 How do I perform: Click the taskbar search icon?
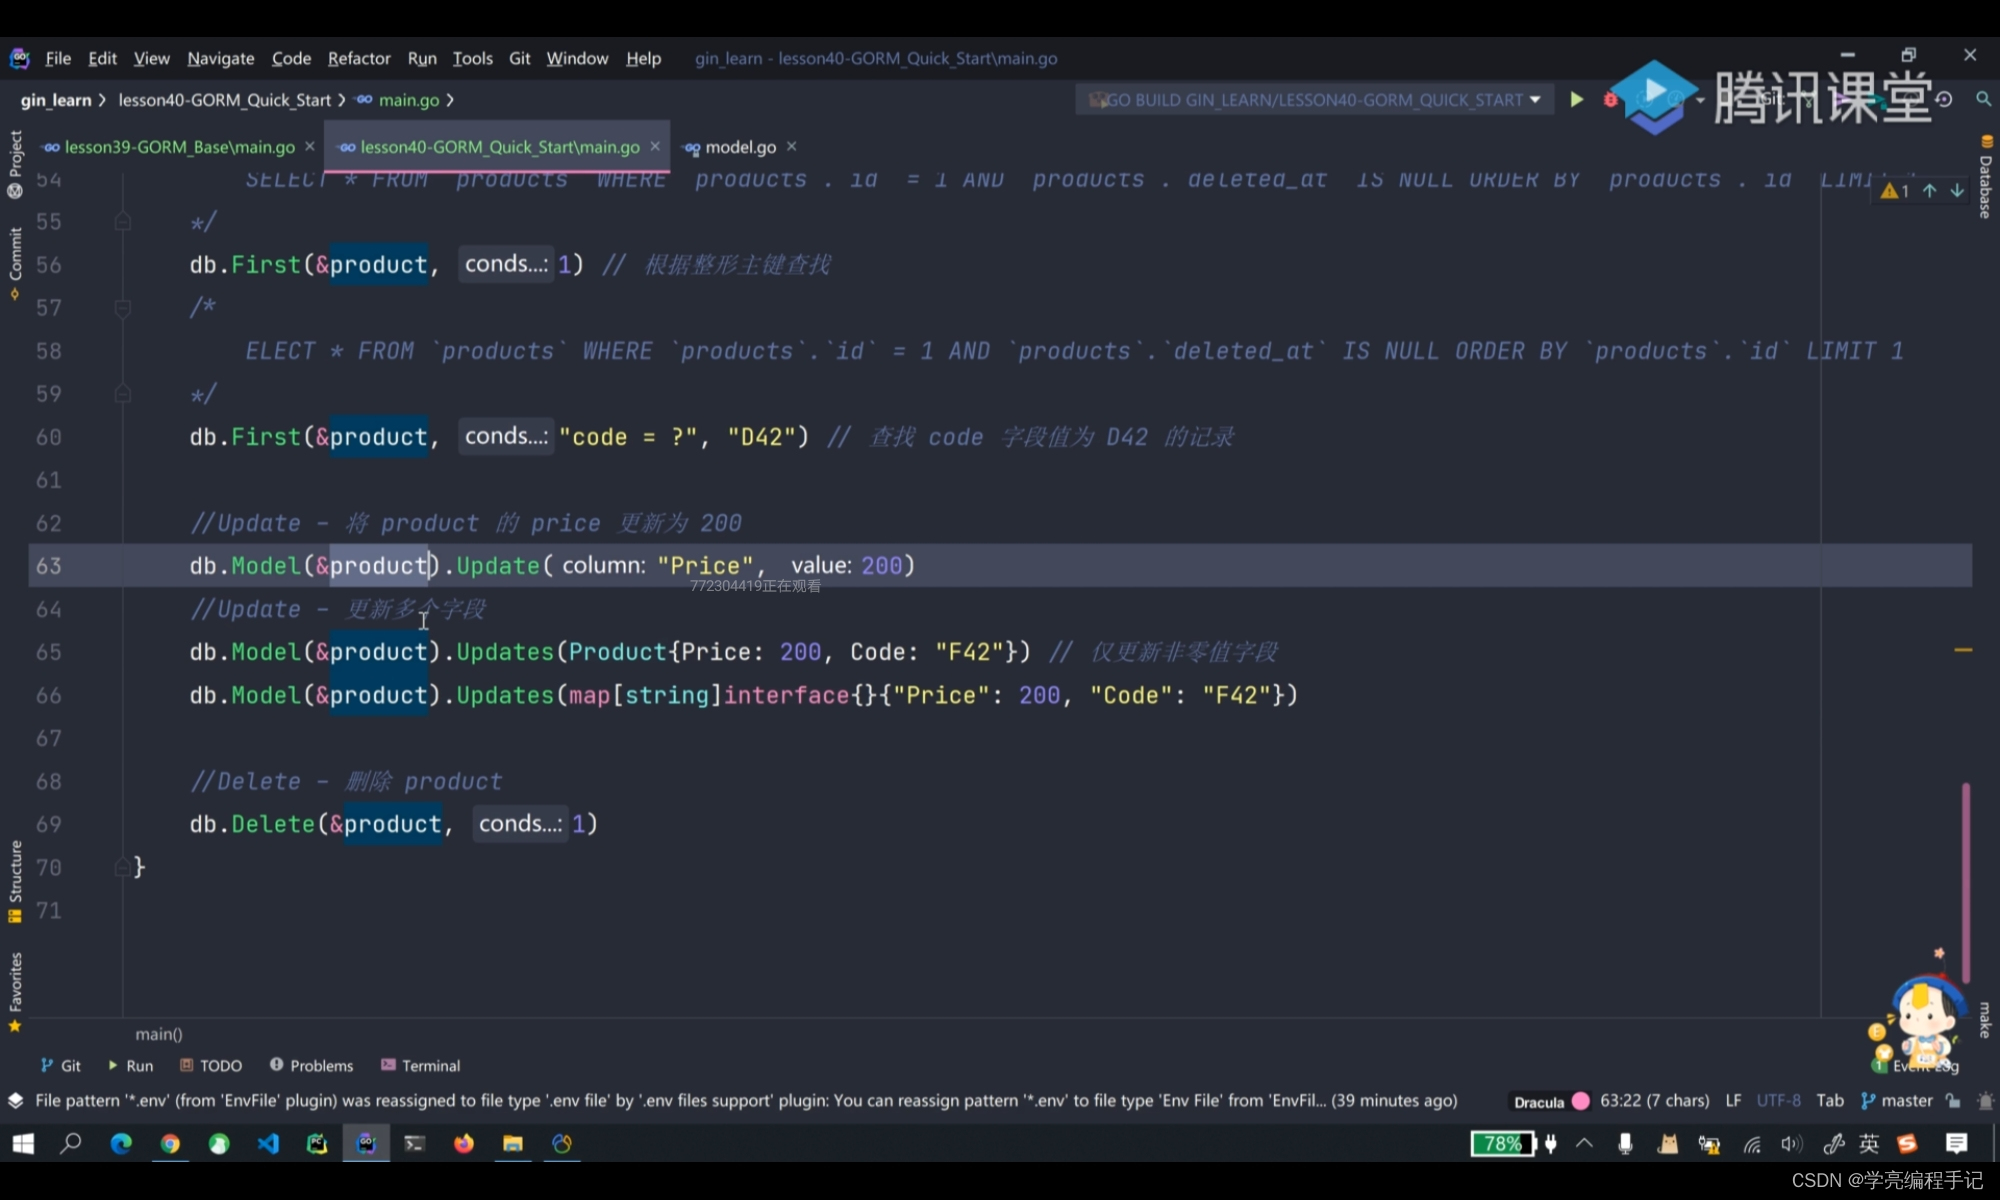point(70,1143)
